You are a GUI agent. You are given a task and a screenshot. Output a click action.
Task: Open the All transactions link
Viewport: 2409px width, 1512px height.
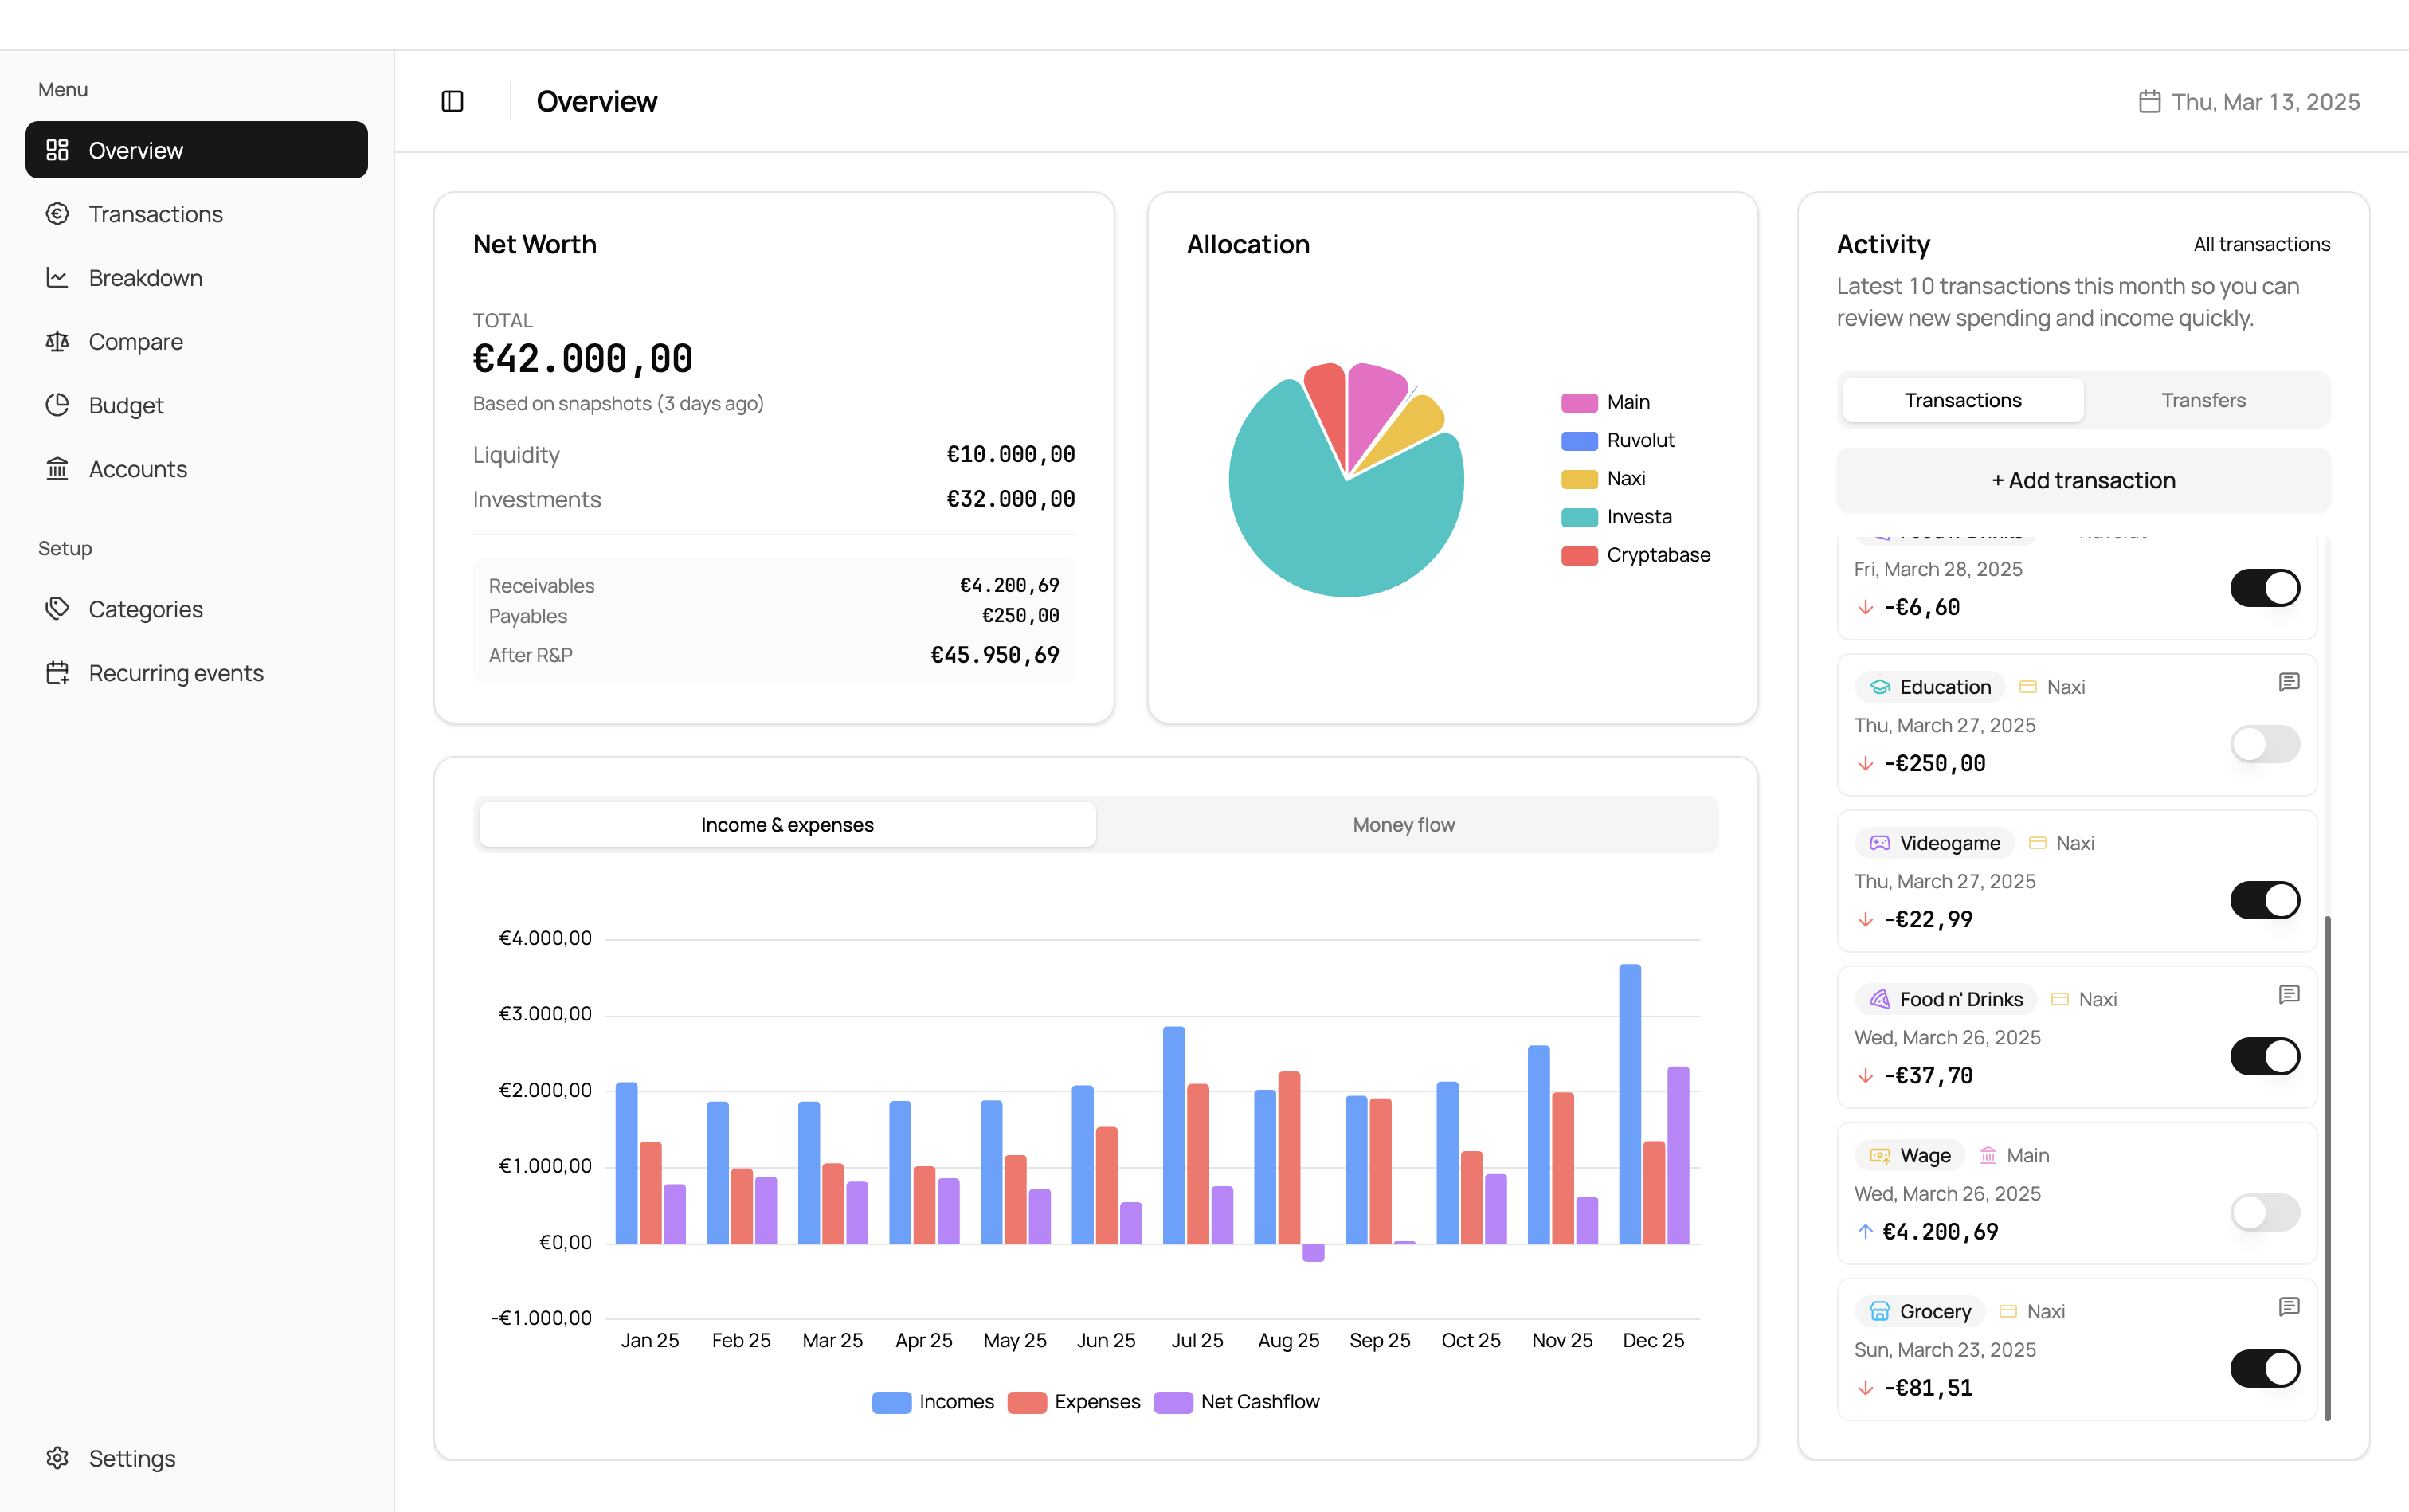(x=2261, y=245)
